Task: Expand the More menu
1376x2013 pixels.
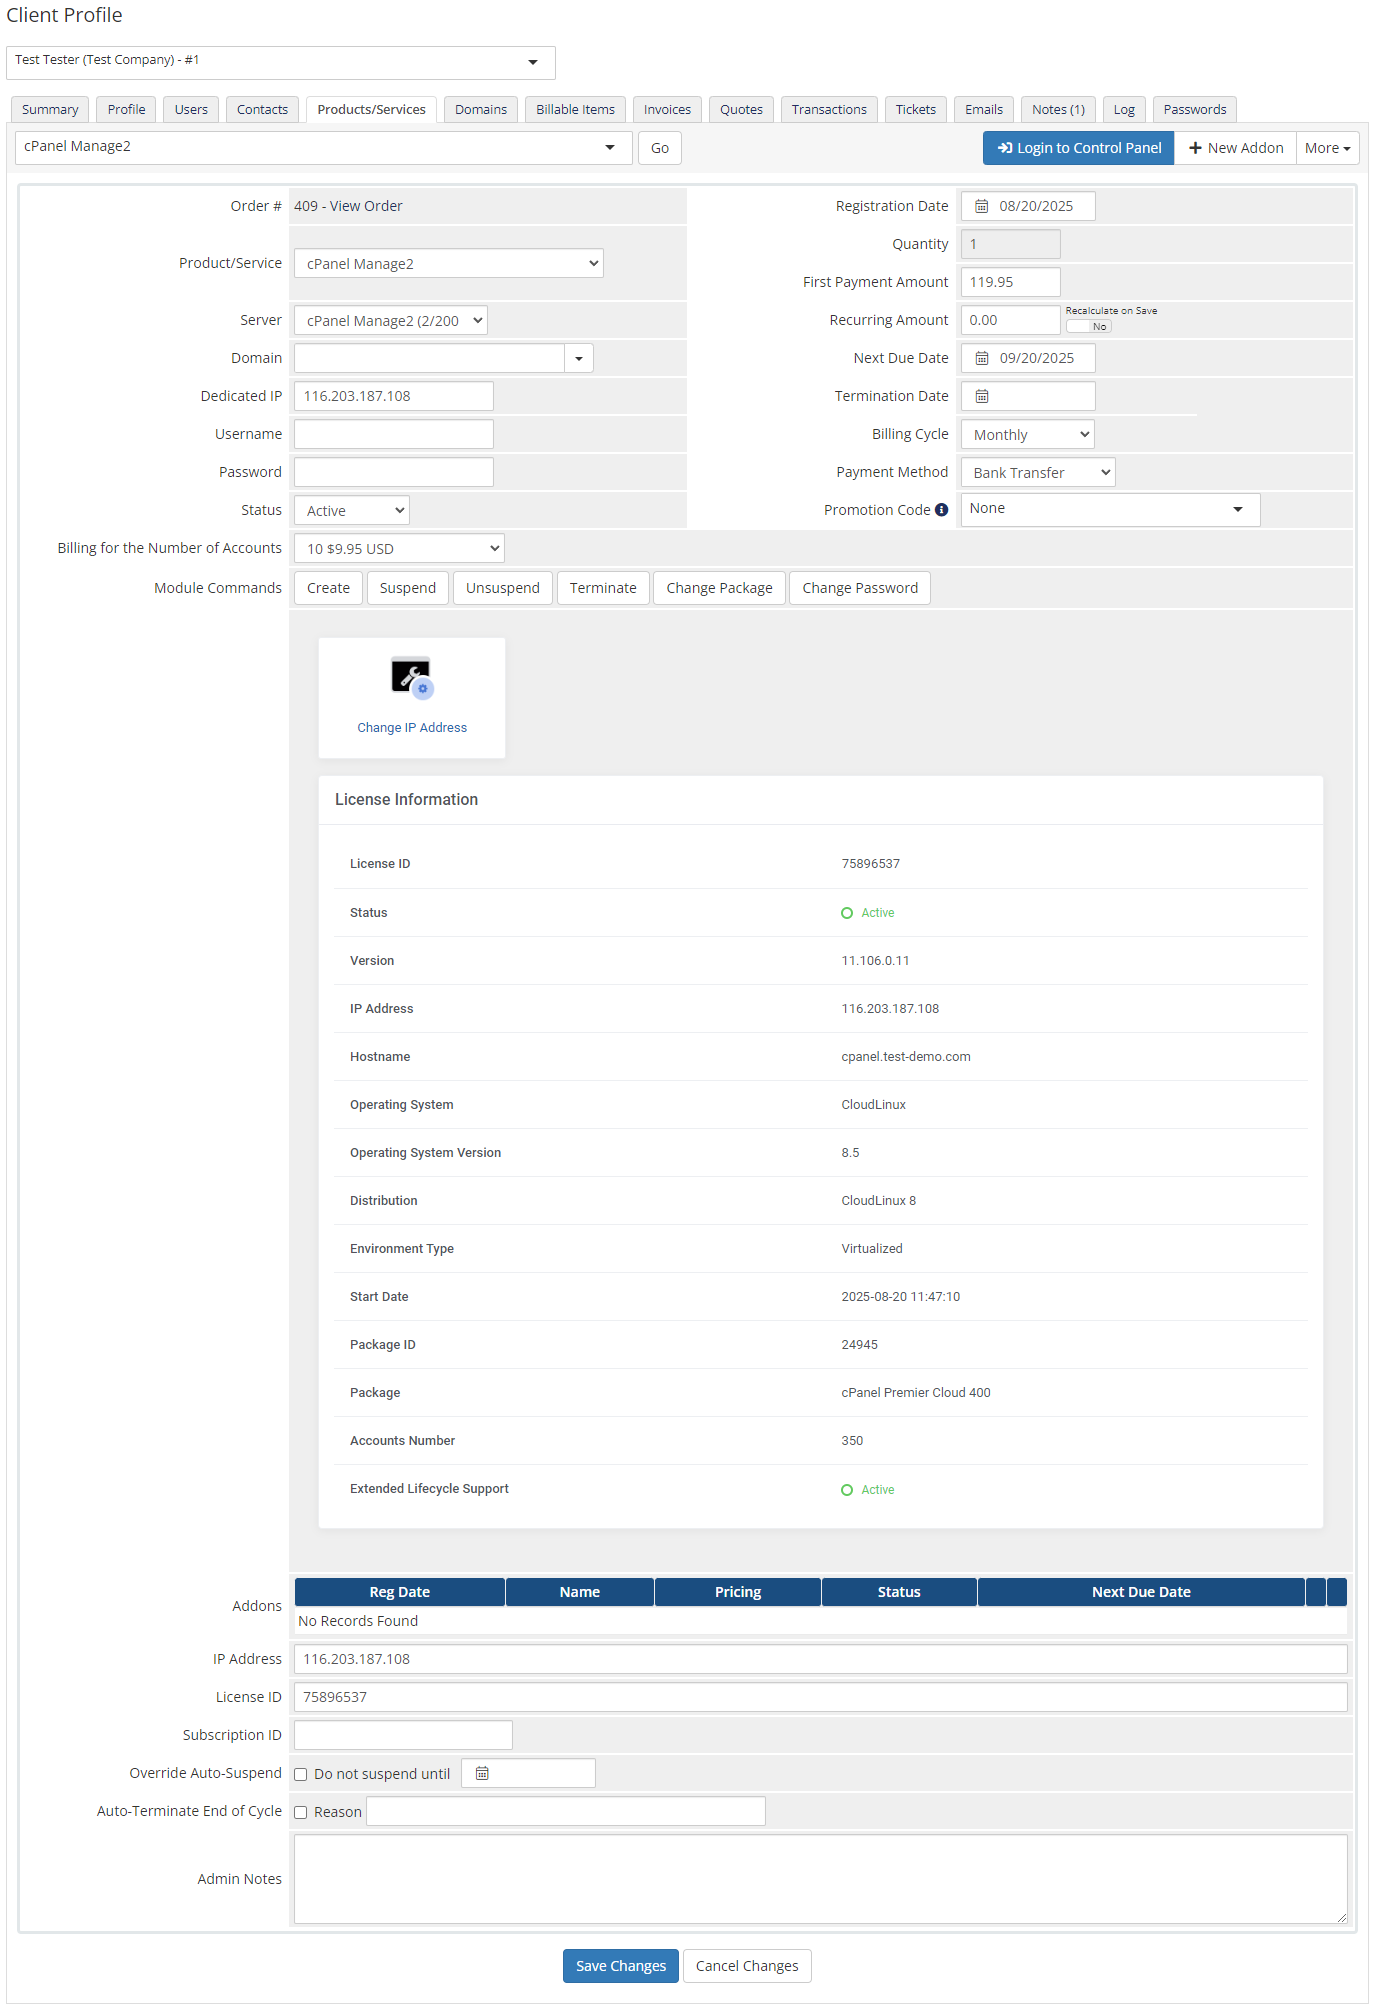Action: (1328, 148)
